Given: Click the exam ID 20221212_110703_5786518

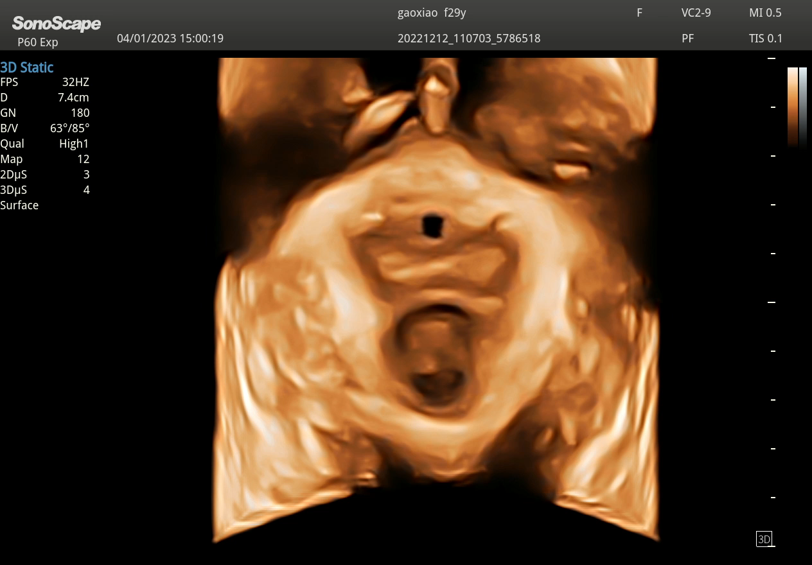Looking at the screenshot, I should point(469,39).
